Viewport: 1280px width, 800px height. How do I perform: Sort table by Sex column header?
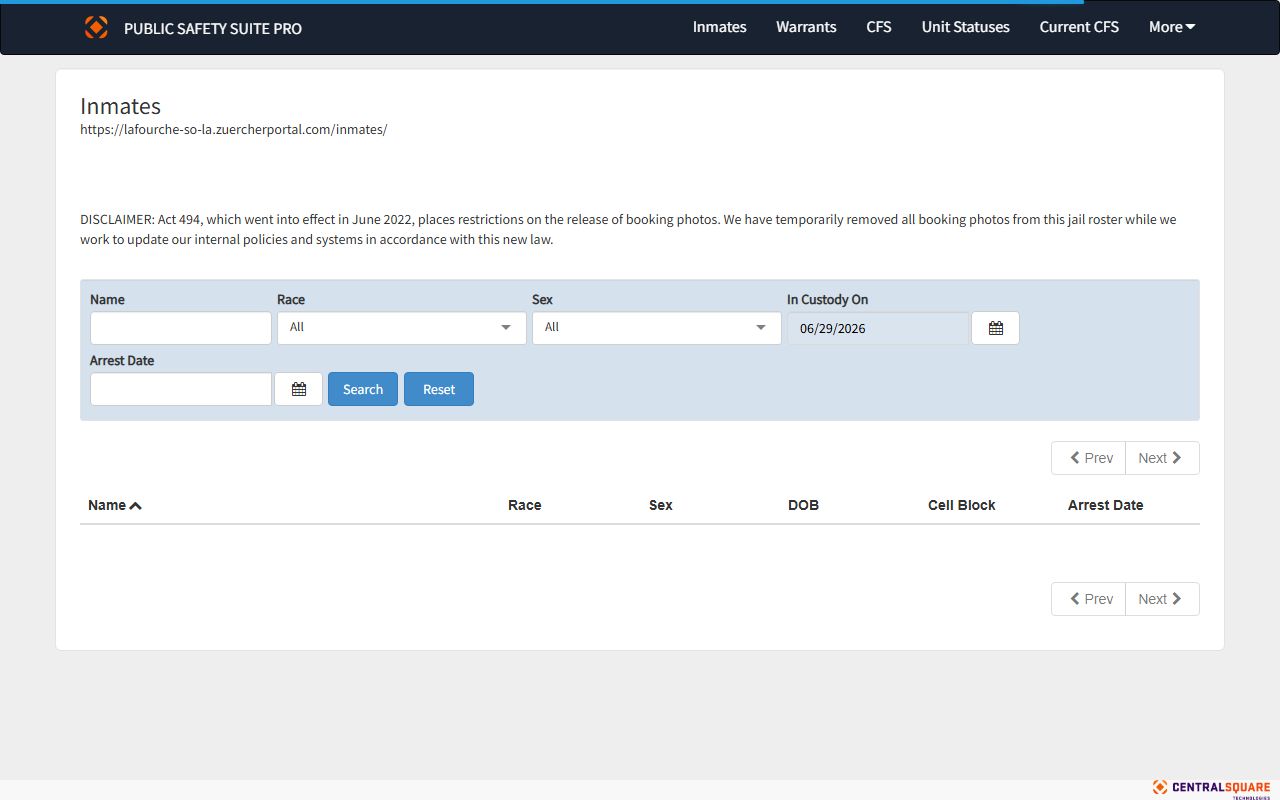pyautogui.click(x=661, y=505)
